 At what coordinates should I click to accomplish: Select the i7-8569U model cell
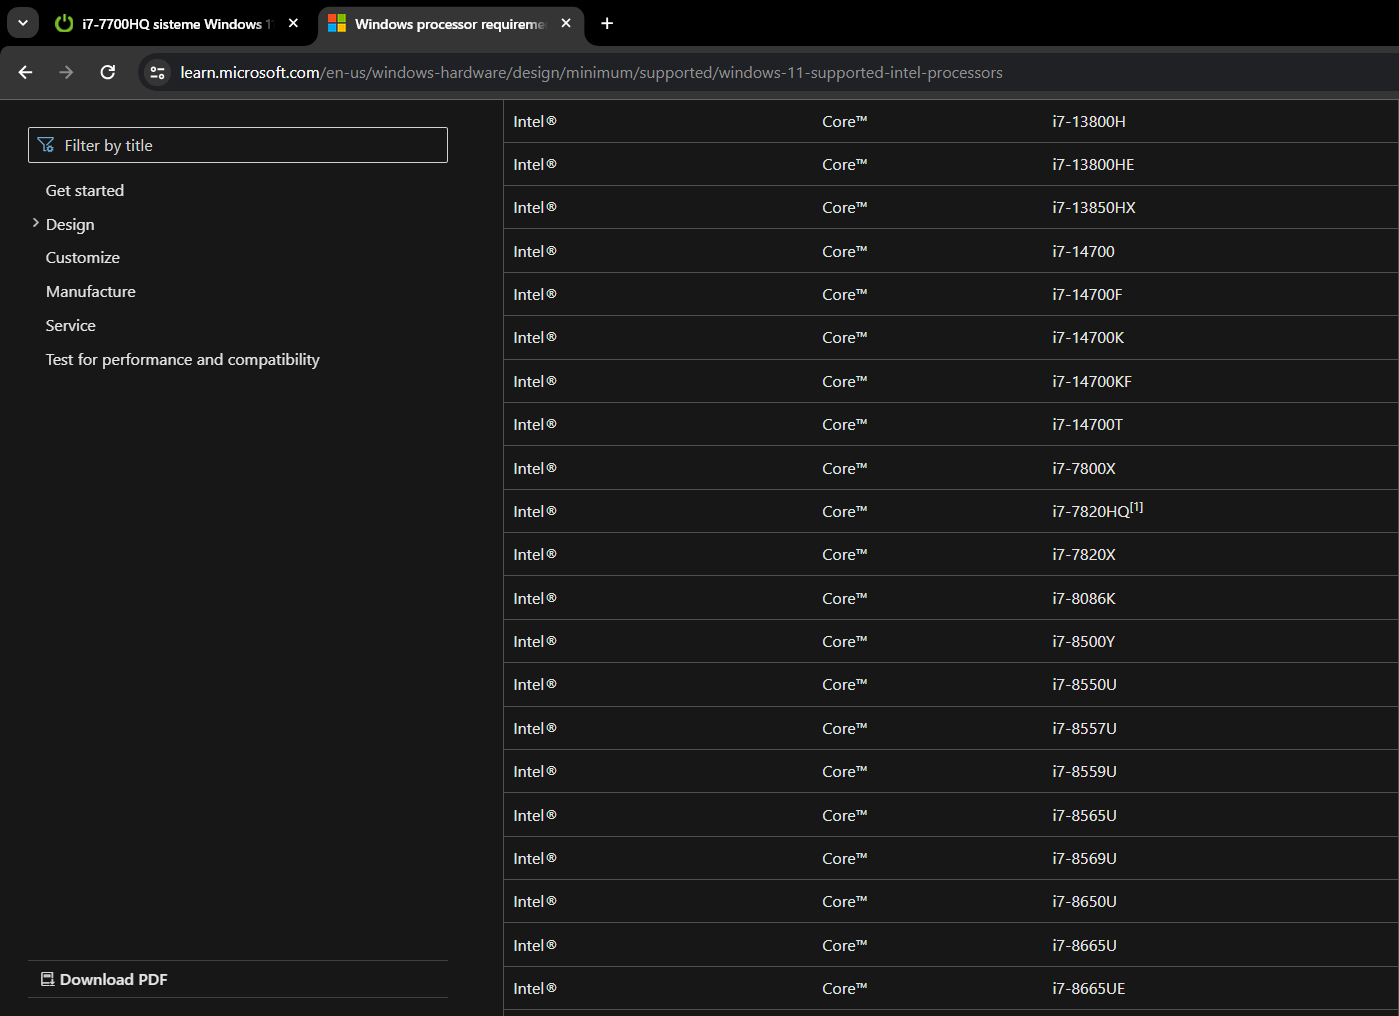tap(1085, 858)
